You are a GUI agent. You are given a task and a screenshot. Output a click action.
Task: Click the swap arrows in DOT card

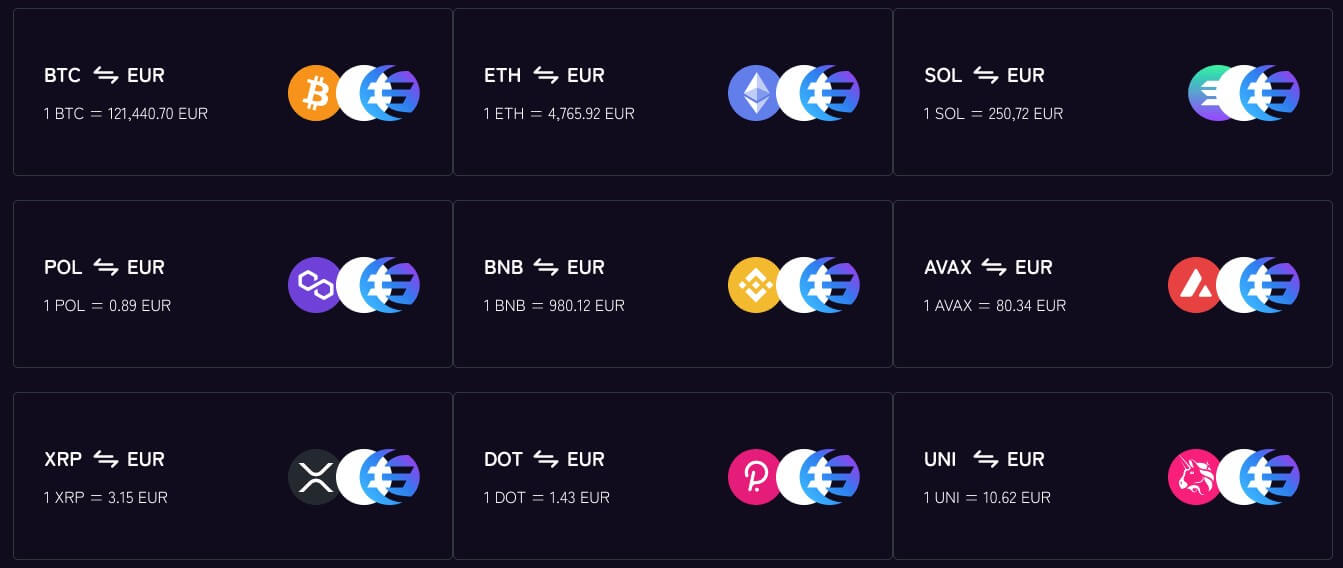[545, 459]
